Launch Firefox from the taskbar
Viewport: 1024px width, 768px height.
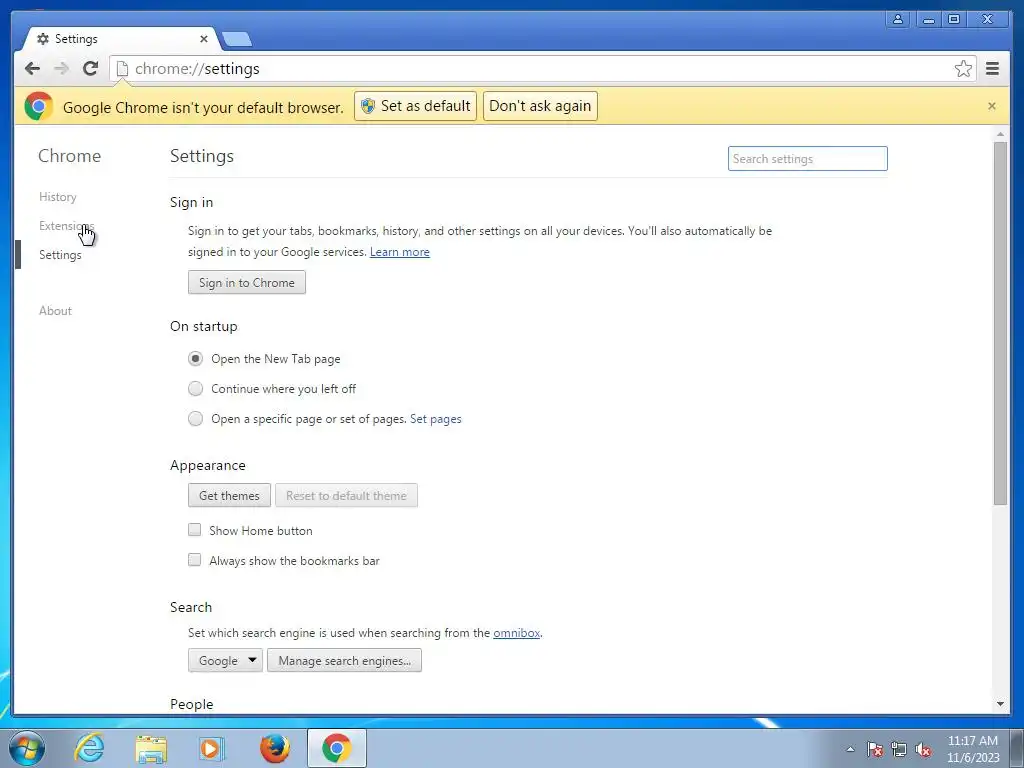click(x=274, y=748)
